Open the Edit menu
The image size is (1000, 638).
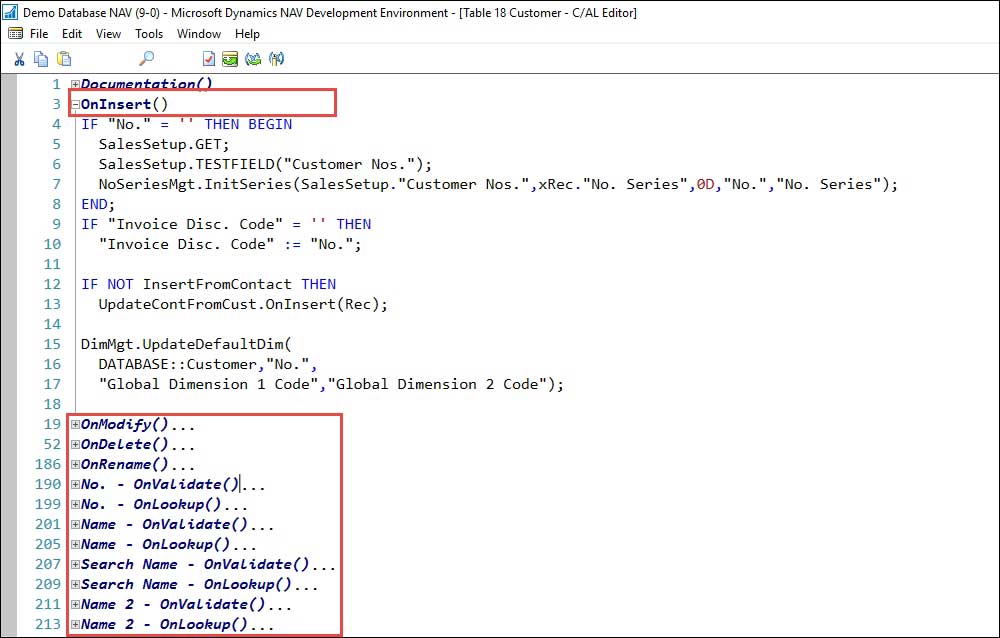72,34
